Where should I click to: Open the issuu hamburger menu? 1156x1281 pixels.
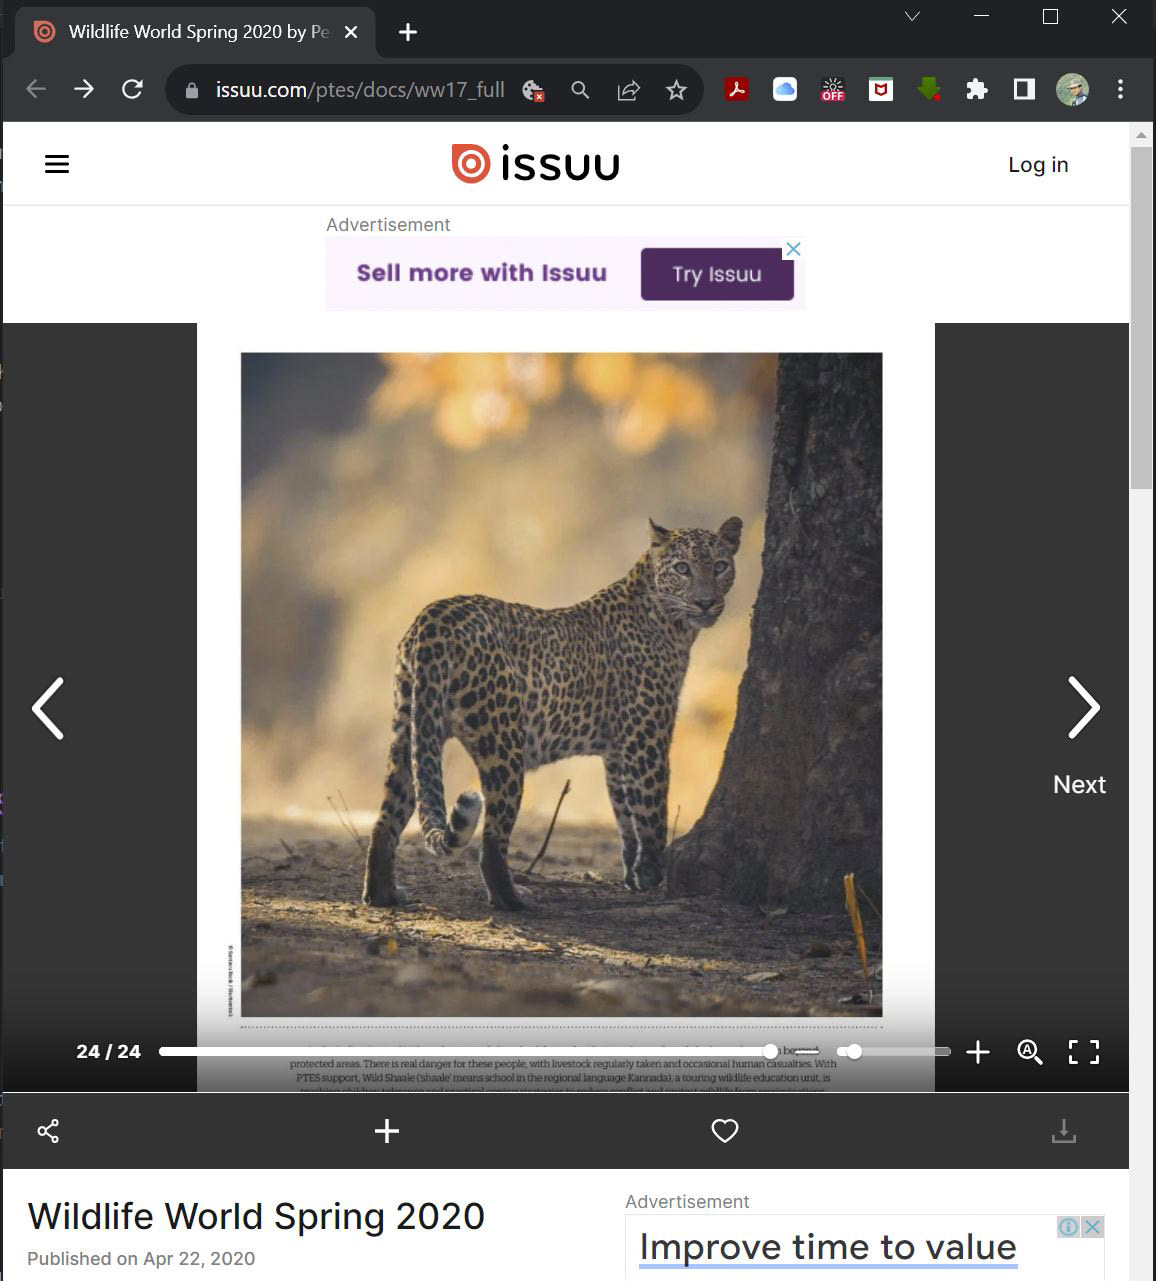point(57,164)
